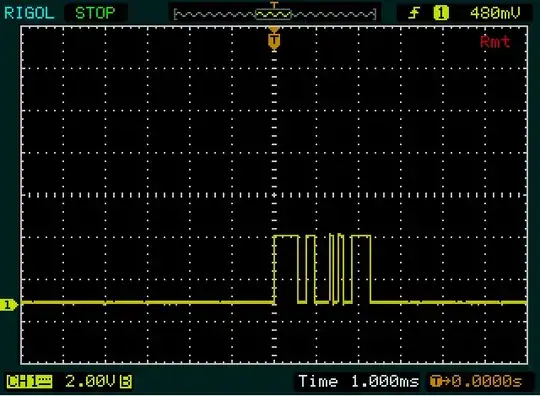This screenshot has height=396, width=540.
Task: Click the CH1 DC coupling icon
Action: pos(29,382)
